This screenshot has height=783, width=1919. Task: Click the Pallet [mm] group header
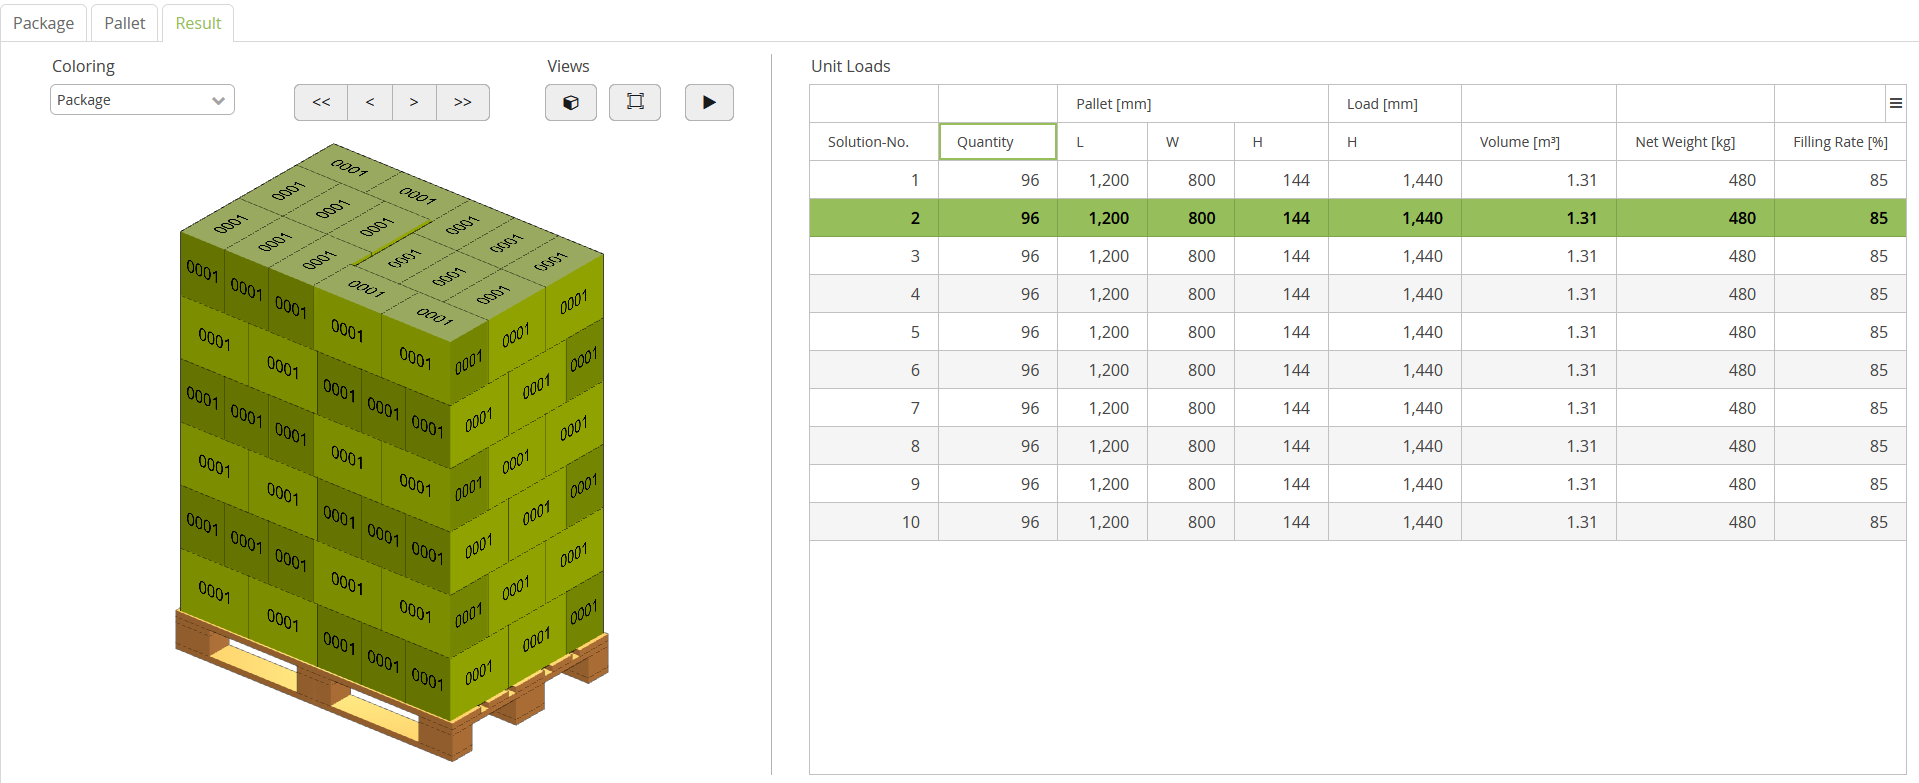tap(1193, 104)
